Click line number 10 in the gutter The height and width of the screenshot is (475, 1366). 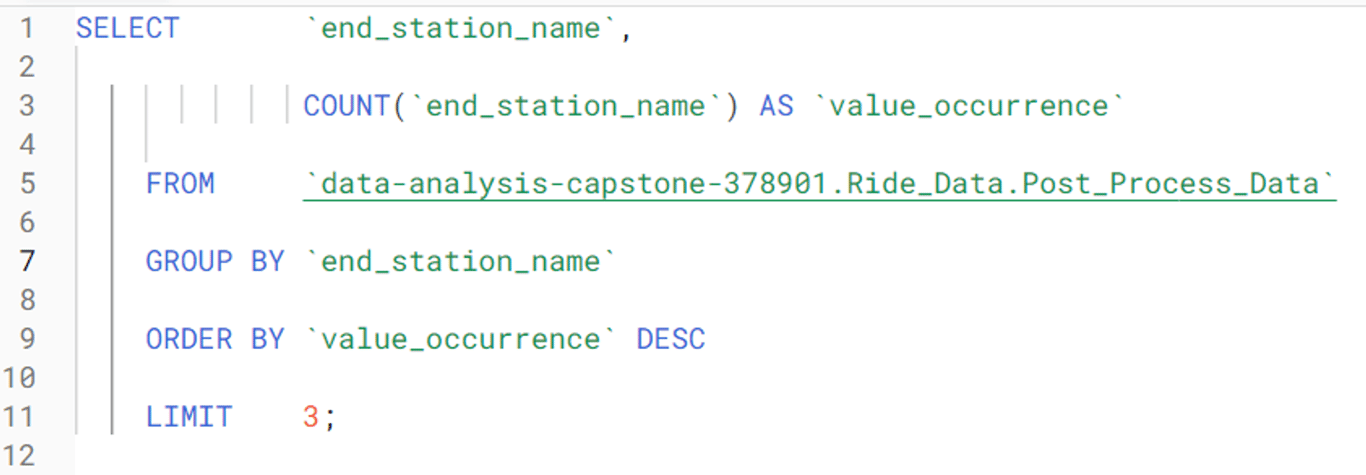pos(20,378)
